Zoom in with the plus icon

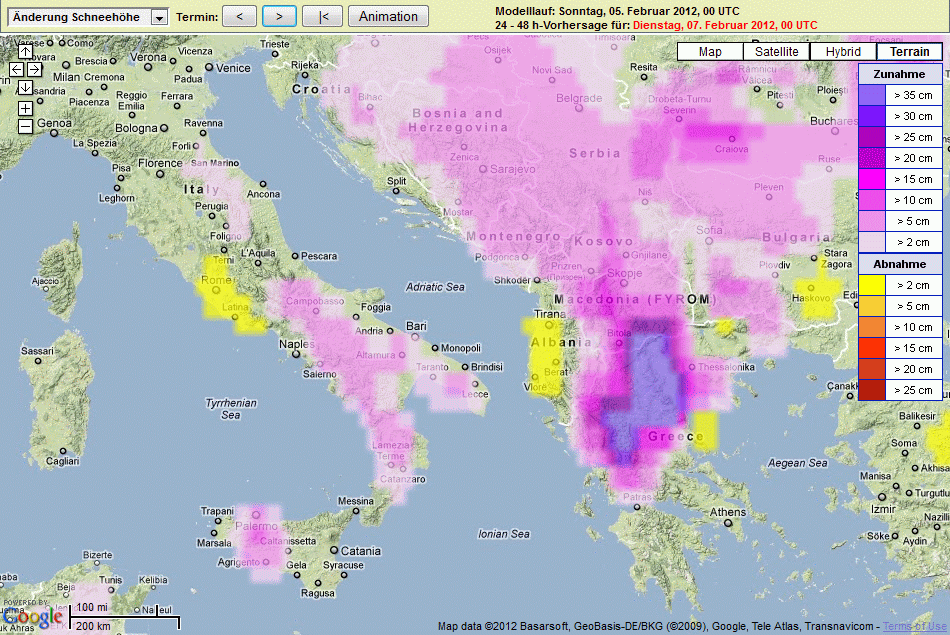[x=25, y=108]
